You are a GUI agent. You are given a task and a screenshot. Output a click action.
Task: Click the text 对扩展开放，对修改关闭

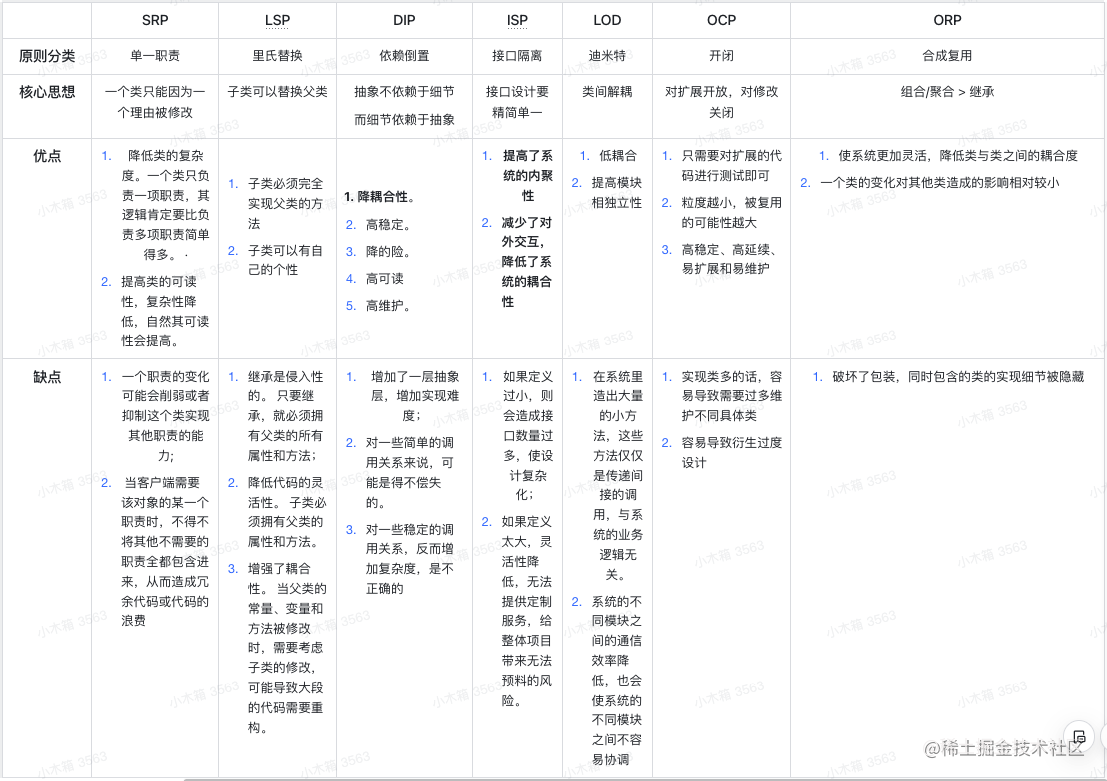click(x=721, y=102)
